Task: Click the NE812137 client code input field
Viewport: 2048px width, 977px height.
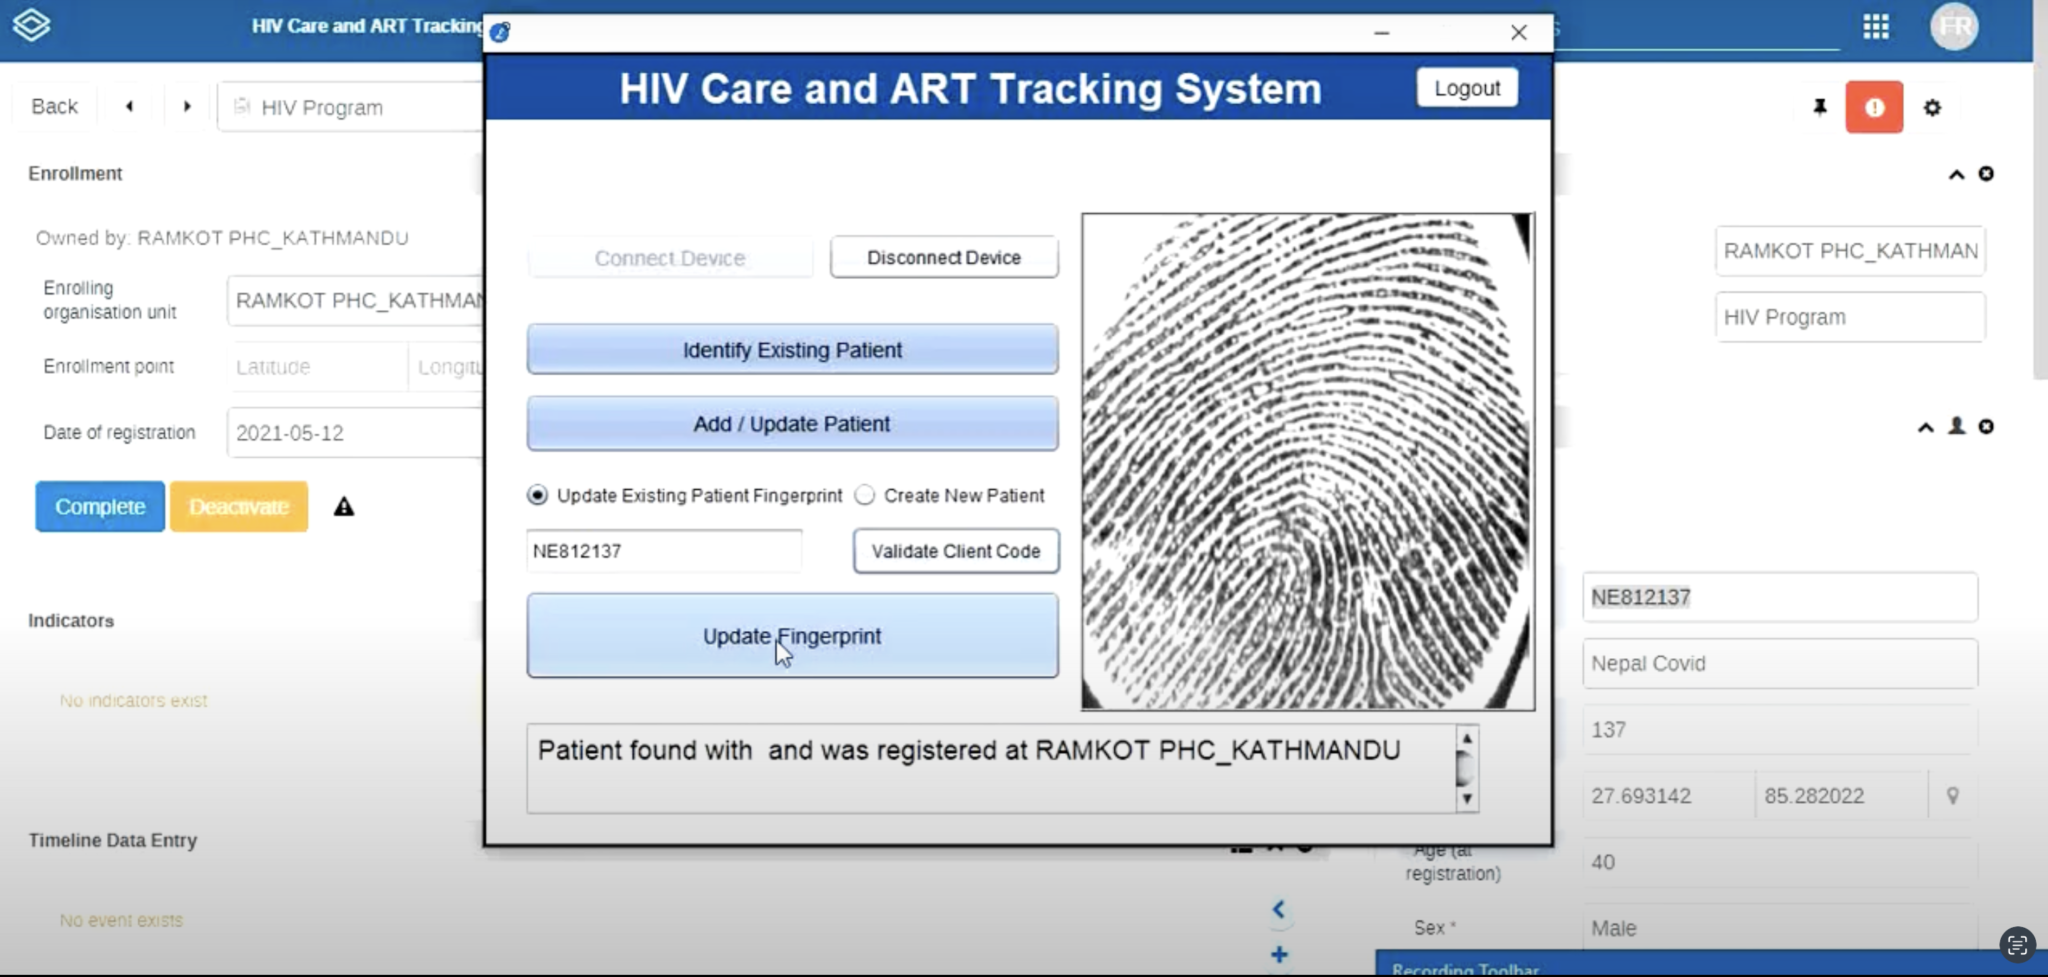Action: pyautogui.click(x=663, y=550)
